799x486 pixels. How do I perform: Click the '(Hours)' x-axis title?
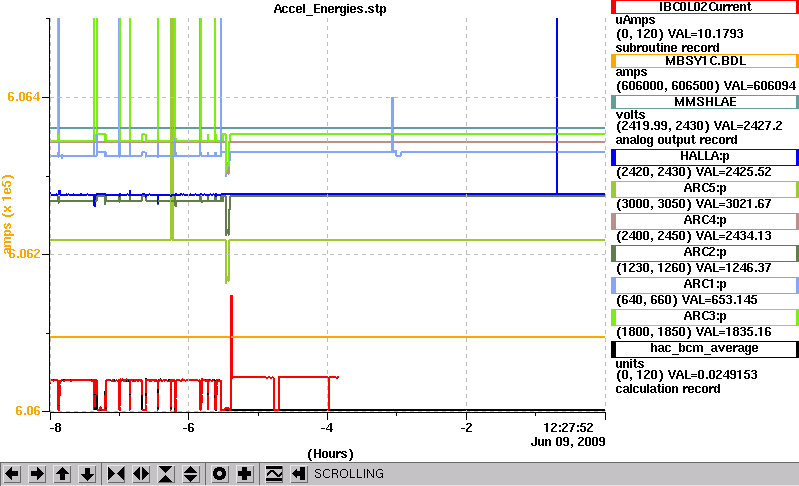point(330,454)
